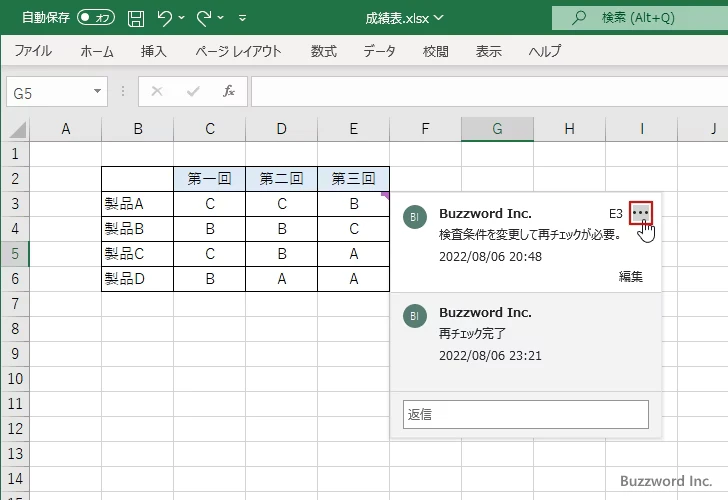
Task: Toggle the AutoSave (自動保存) switch
Action: 96,18
